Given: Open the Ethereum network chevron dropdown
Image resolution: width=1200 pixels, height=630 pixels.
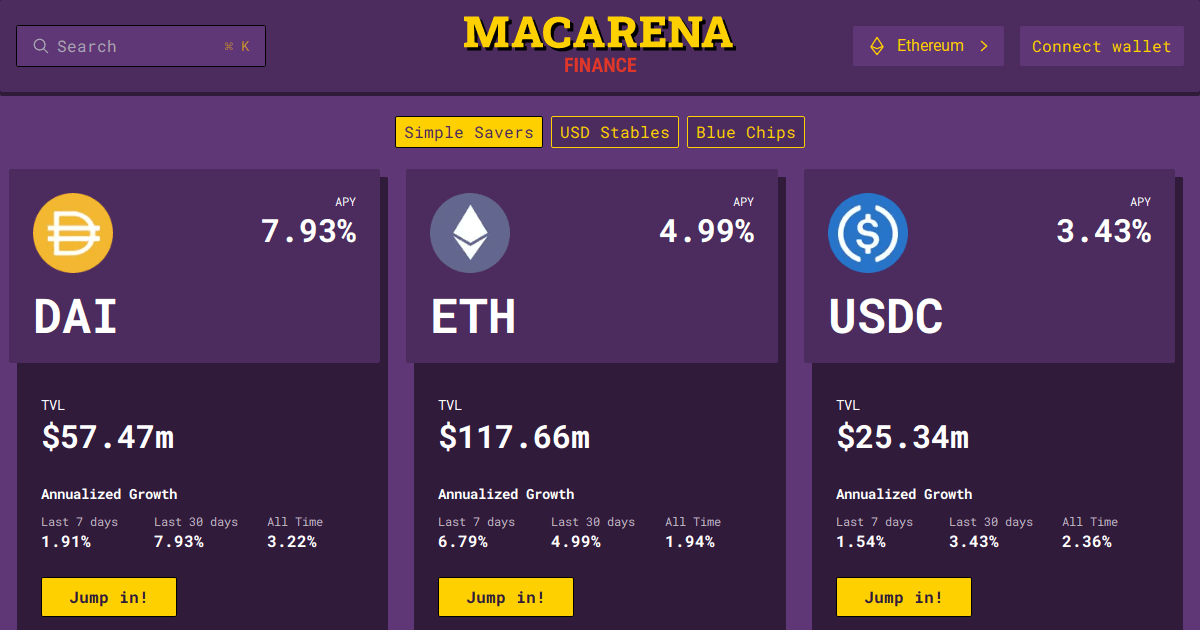Looking at the screenshot, I should tap(984, 45).
